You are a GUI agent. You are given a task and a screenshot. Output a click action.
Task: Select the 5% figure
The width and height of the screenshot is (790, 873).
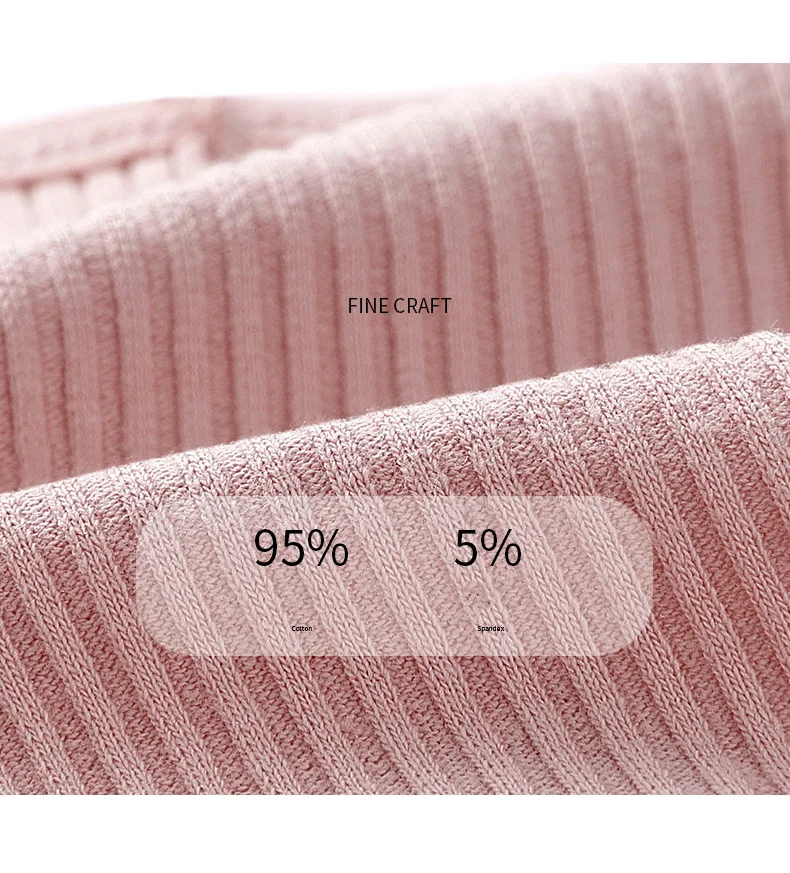(488, 548)
